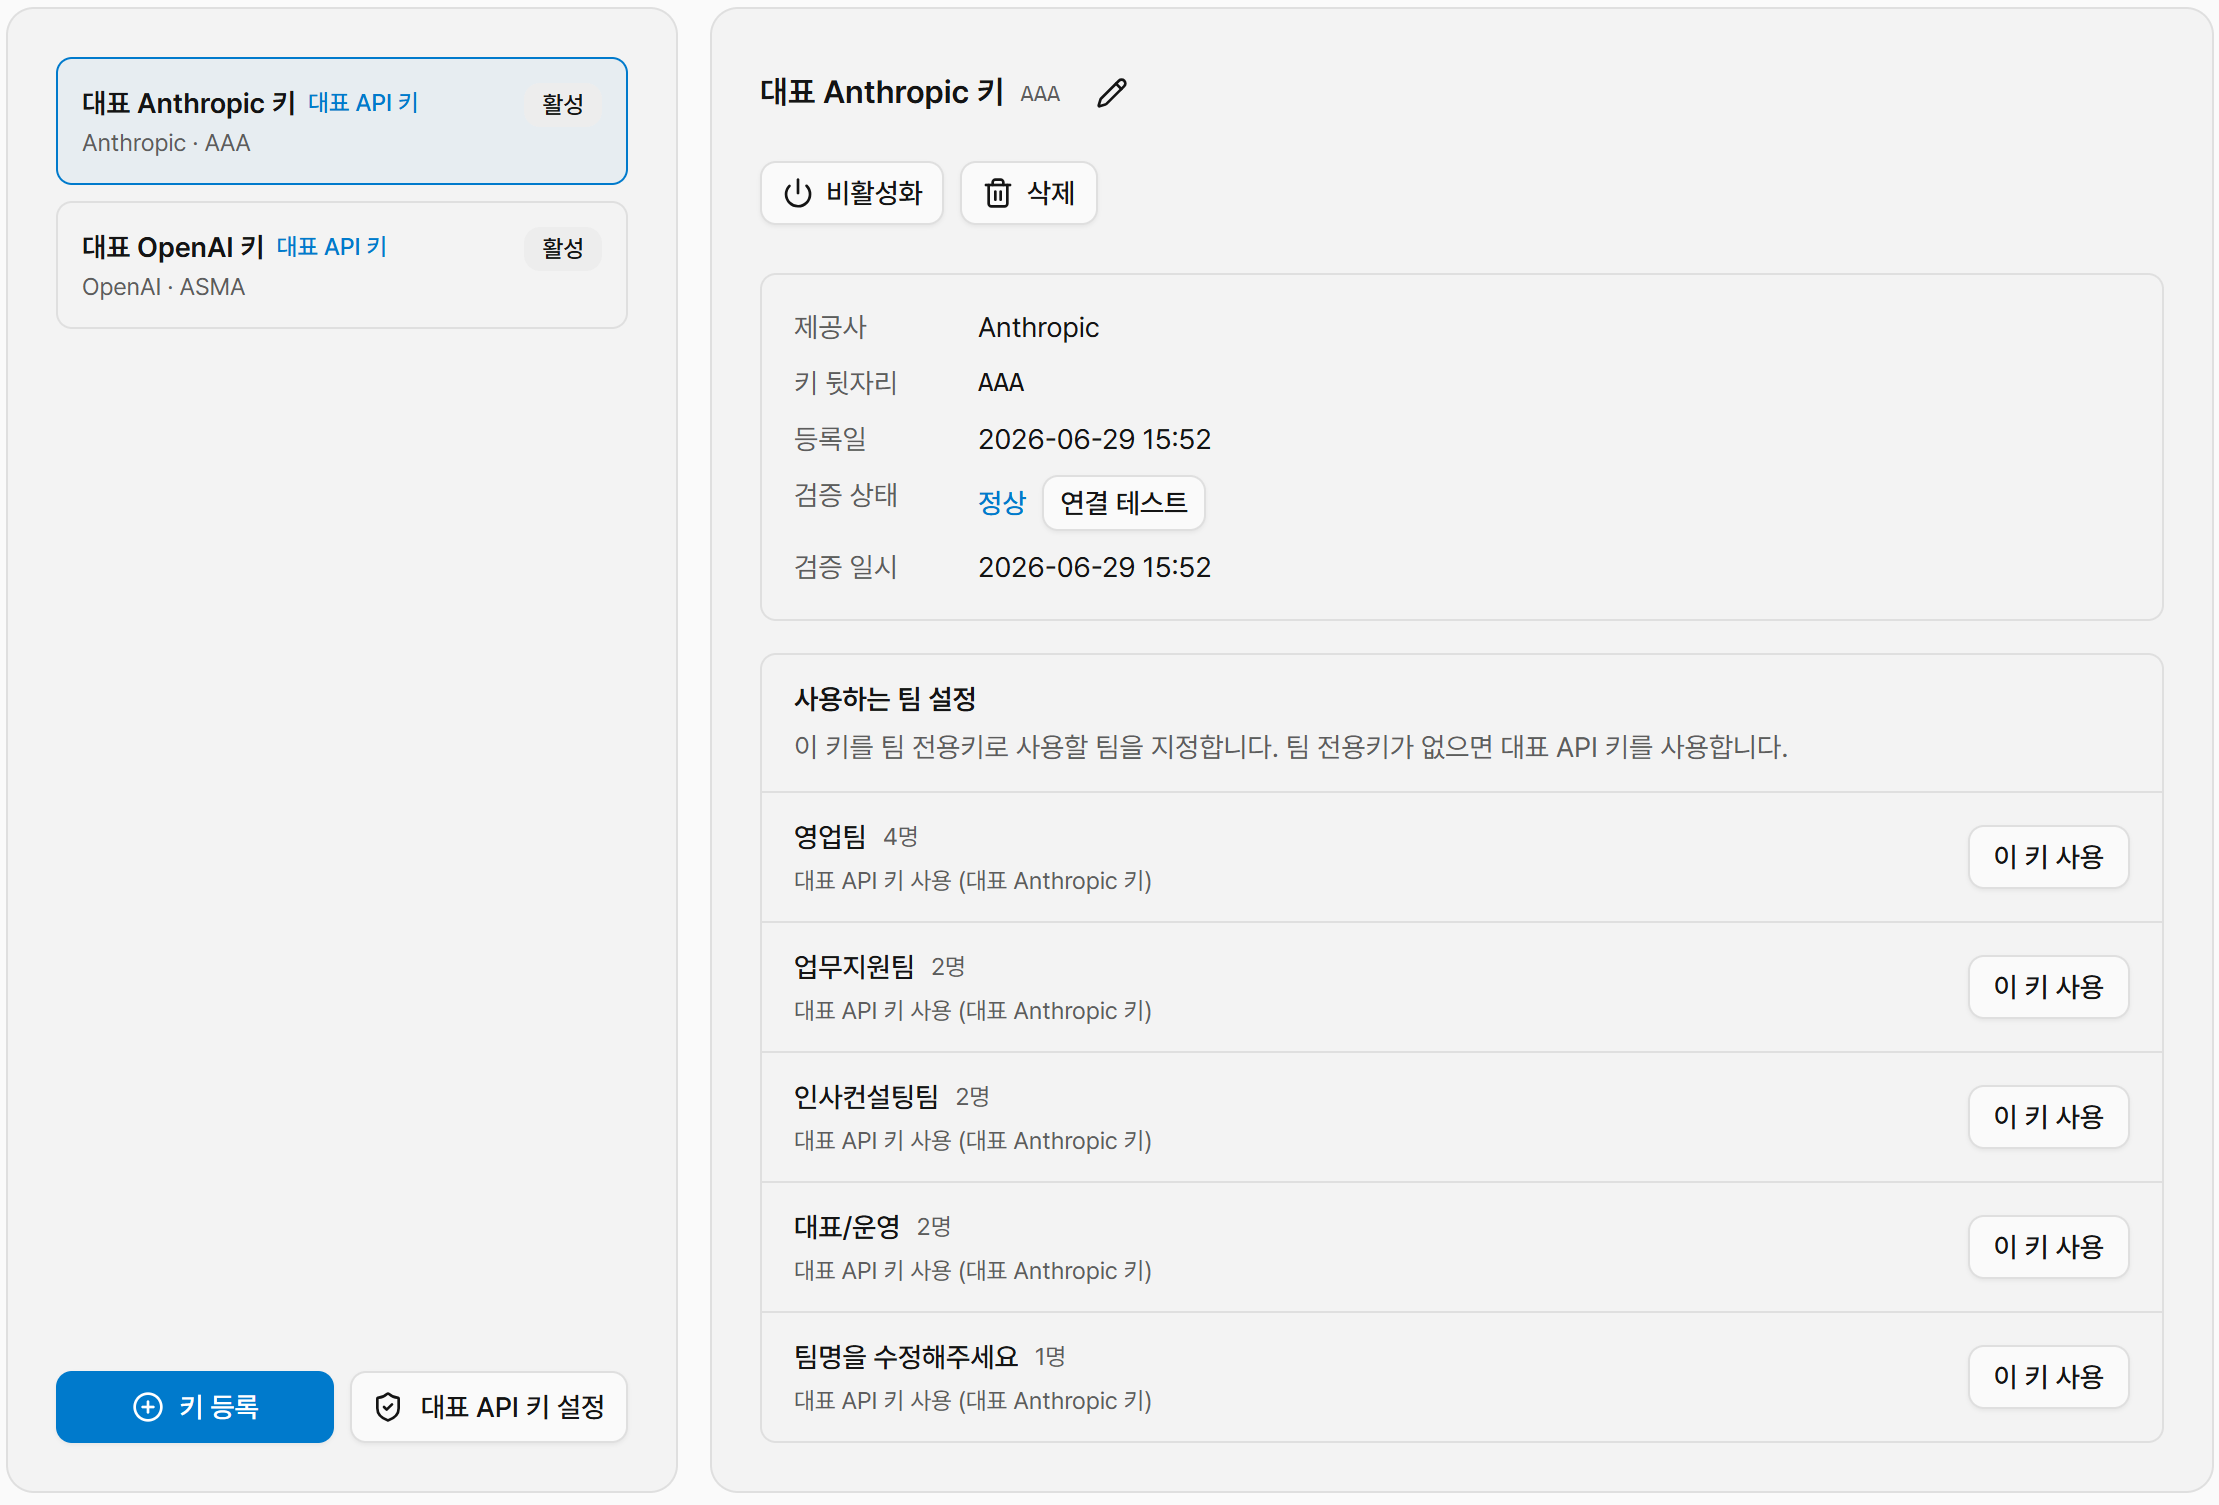Click the 대표 API 키 tag on the OpenAI card
The width and height of the screenshot is (2219, 1505).
pyautogui.click(x=332, y=247)
